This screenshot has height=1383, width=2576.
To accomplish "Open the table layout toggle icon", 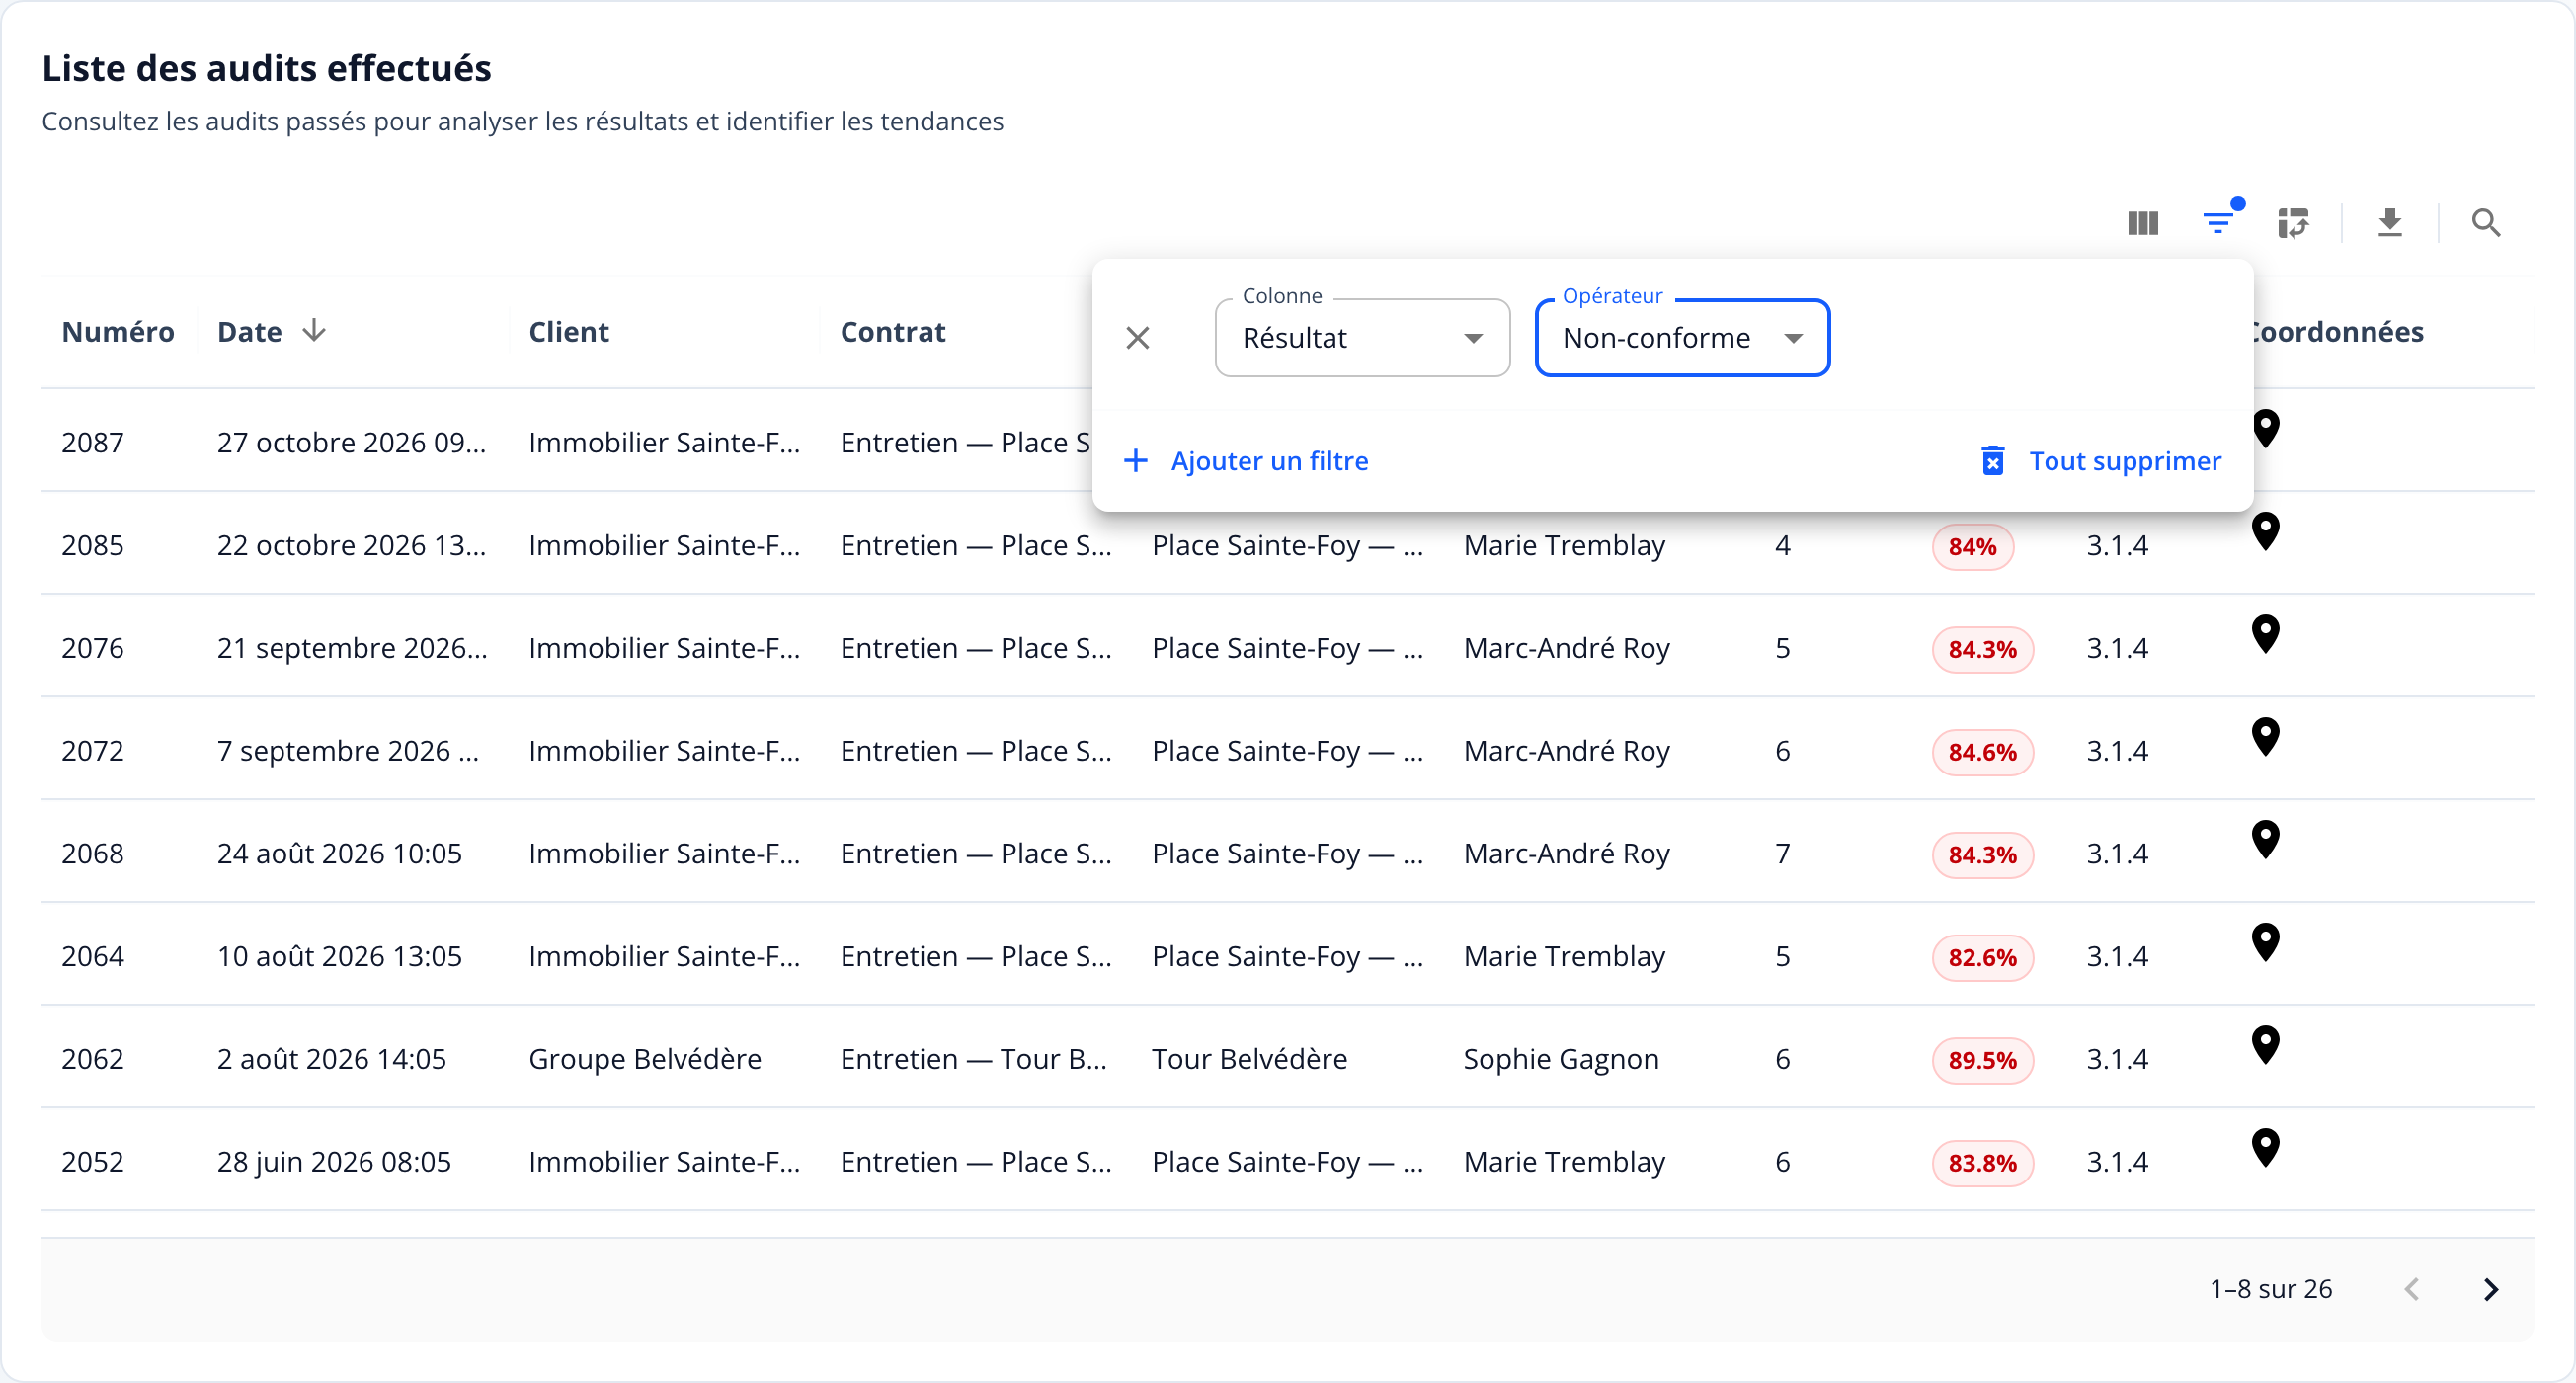I will [x=2293, y=222].
